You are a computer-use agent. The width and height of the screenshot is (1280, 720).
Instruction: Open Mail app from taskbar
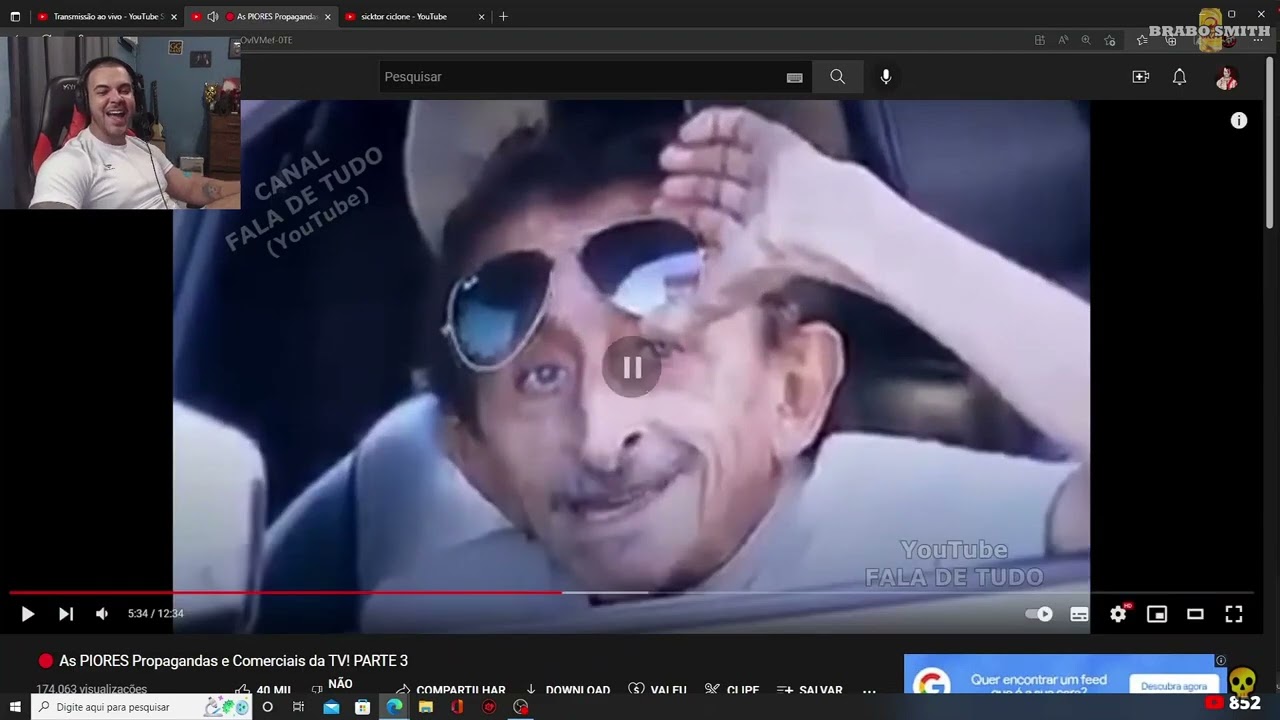coord(331,706)
